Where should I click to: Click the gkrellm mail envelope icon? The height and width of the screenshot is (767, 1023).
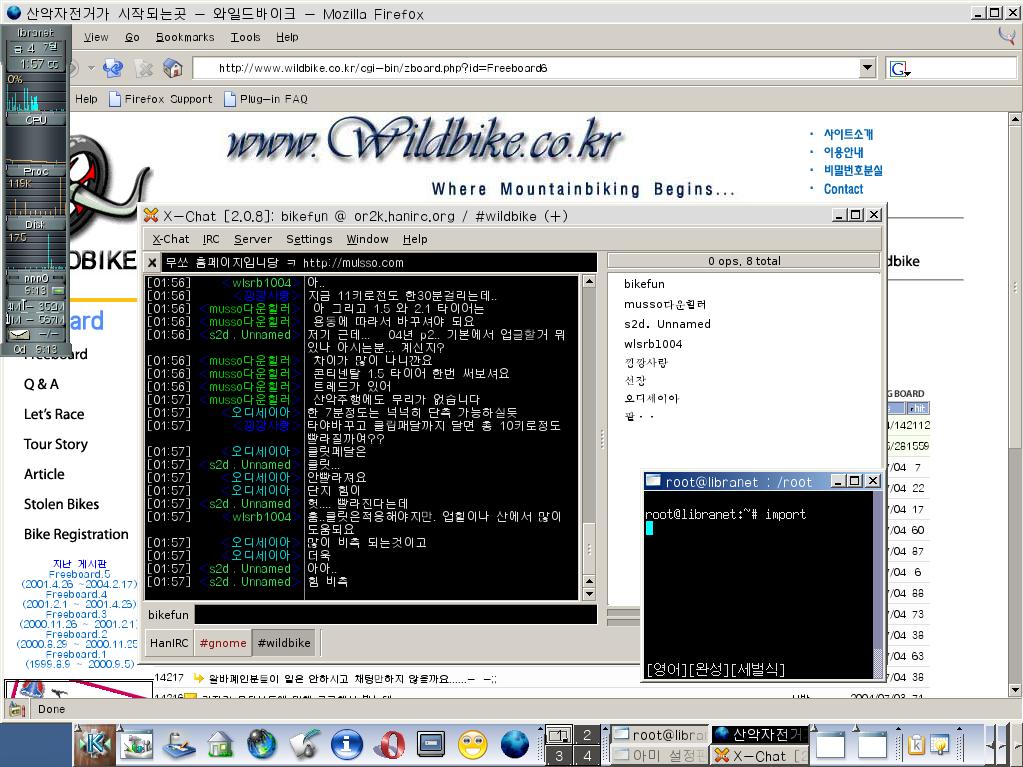[19, 335]
